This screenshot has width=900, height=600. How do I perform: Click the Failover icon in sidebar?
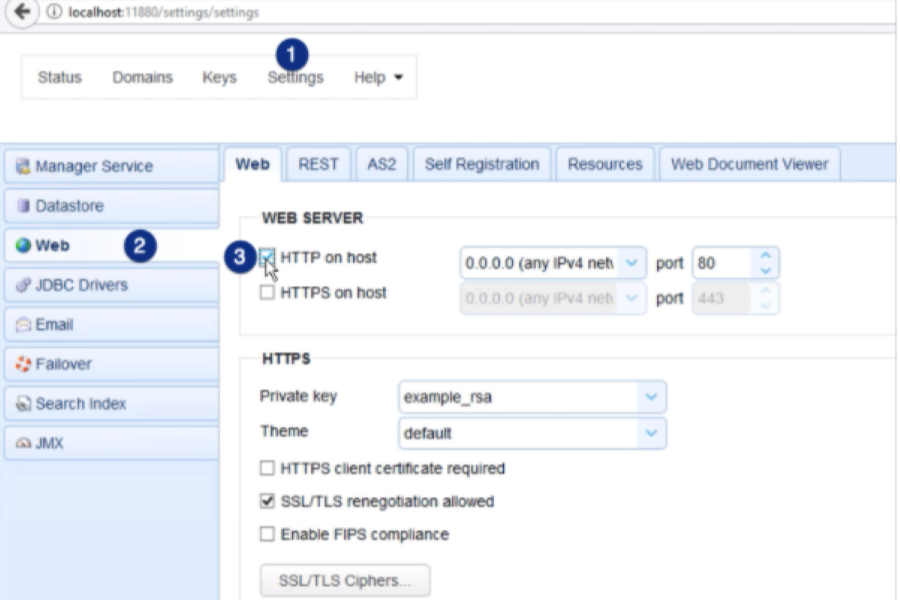click(23, 364)
